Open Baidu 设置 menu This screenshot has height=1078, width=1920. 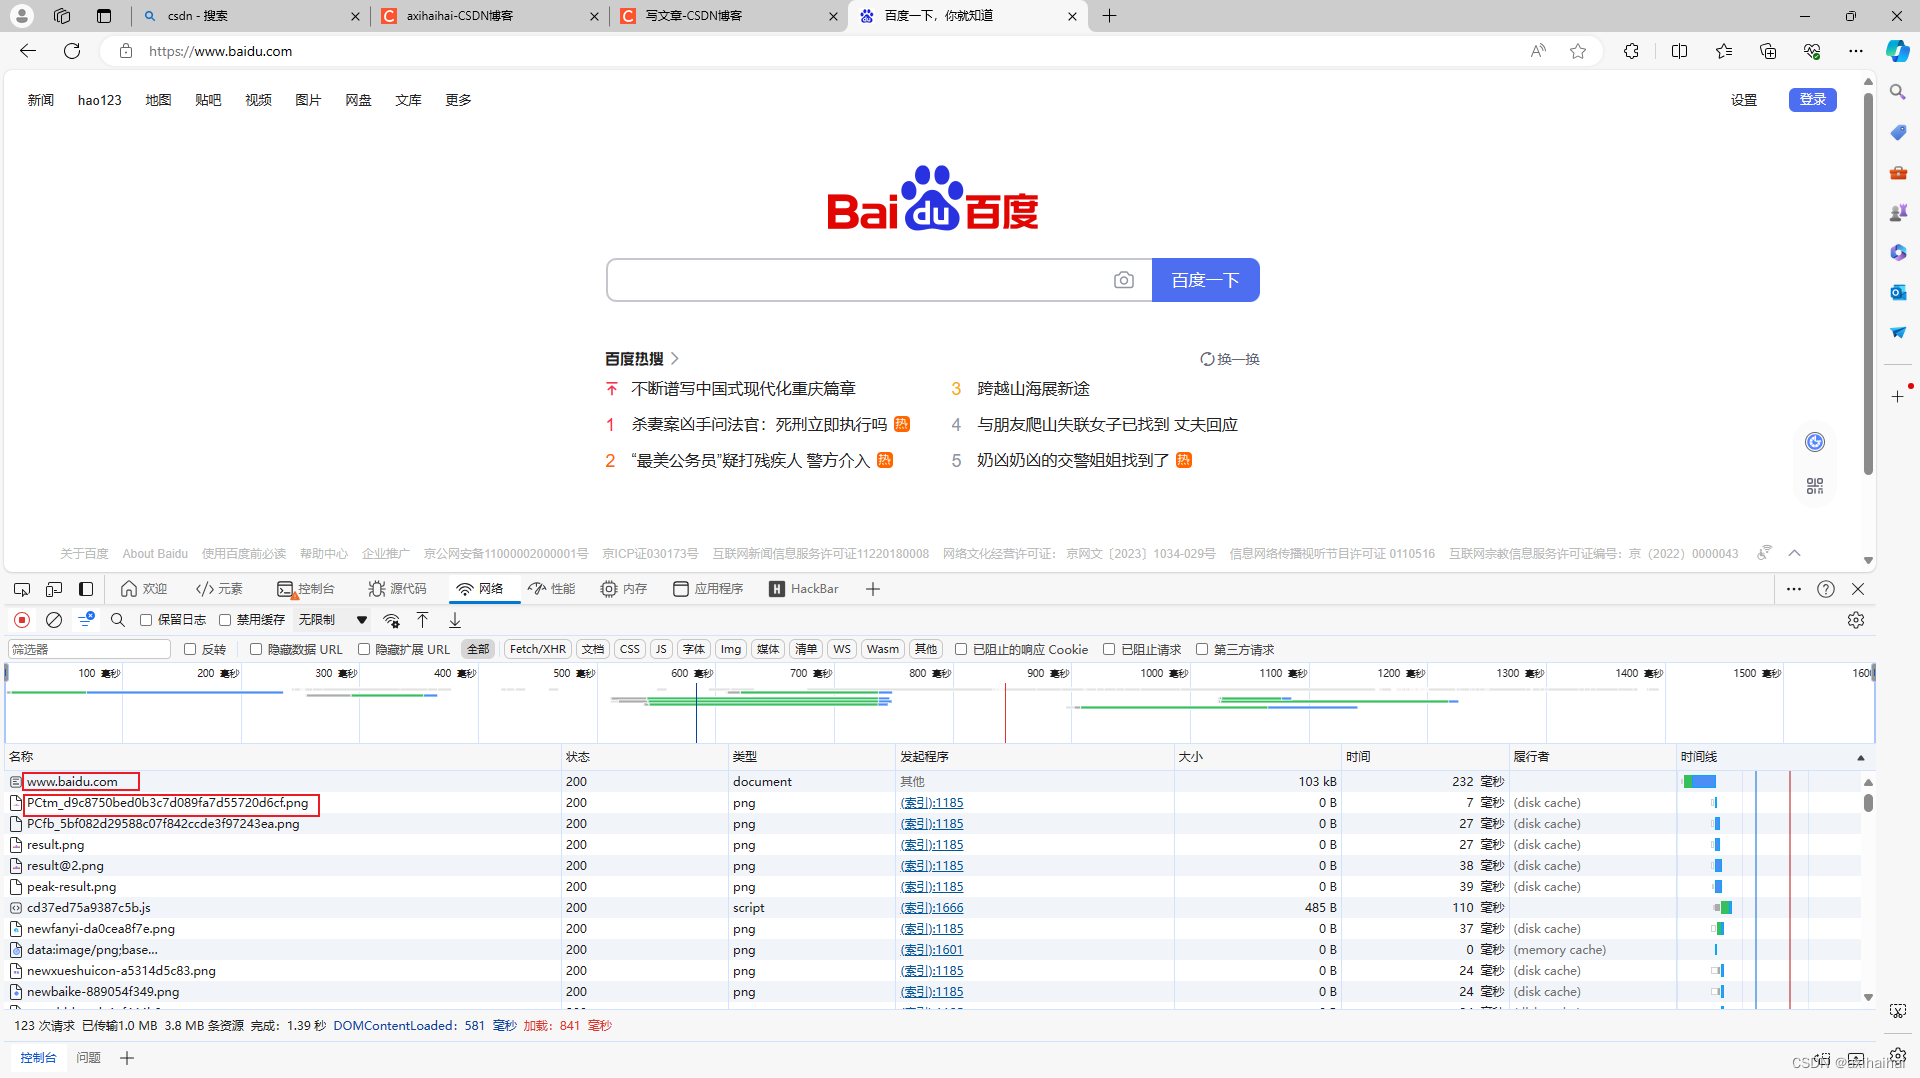click(x=1744, y=100)
